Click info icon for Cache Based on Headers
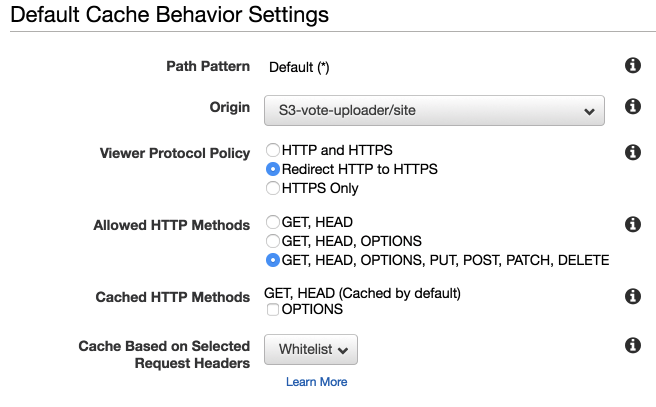This screenshot has width=656, height=407. point(632,345)
